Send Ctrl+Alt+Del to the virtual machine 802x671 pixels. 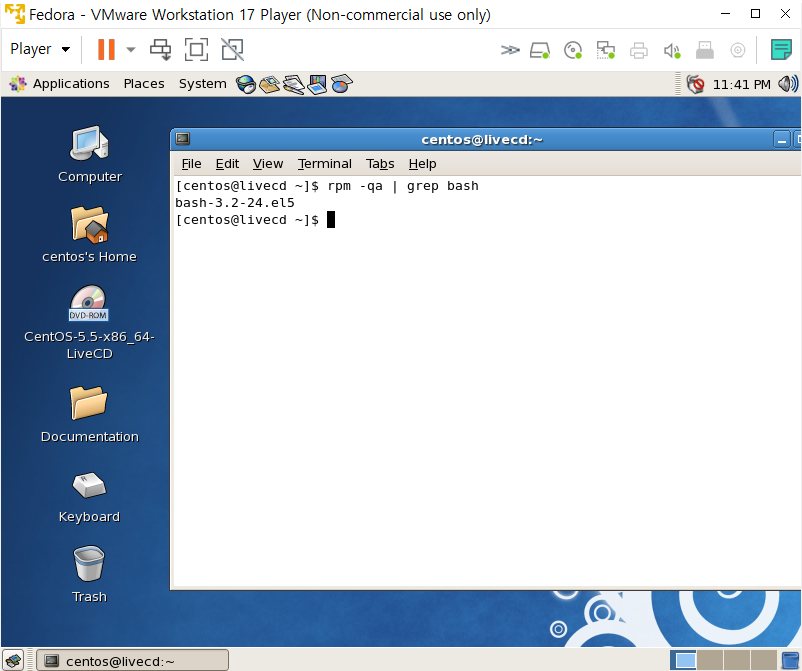[x=161, y=50]
